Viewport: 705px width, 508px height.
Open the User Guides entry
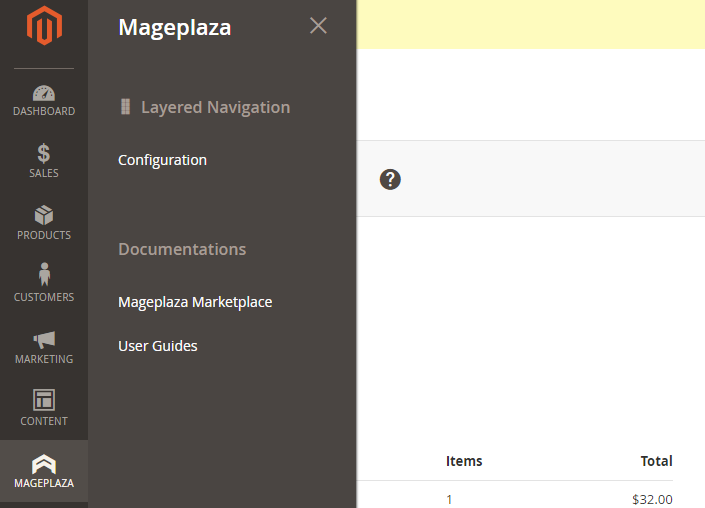158,346
